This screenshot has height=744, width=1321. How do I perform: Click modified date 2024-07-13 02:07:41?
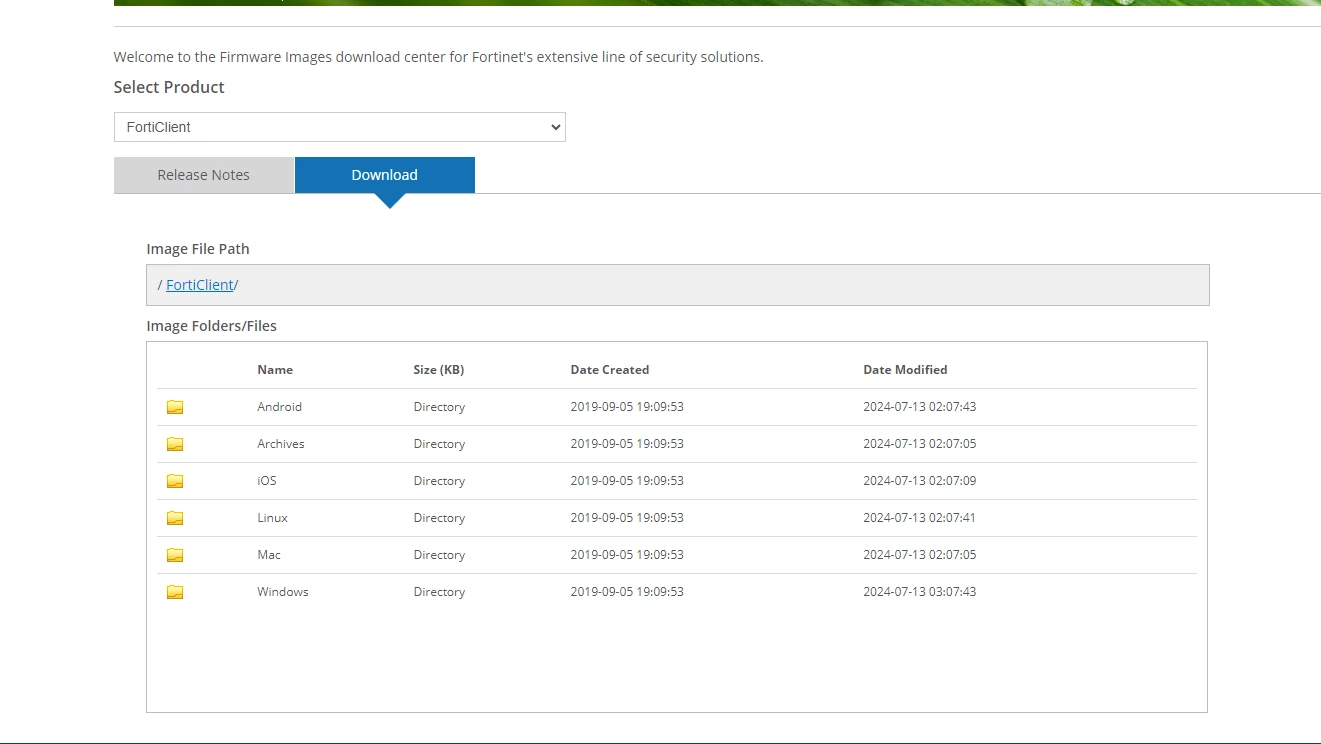920,518
